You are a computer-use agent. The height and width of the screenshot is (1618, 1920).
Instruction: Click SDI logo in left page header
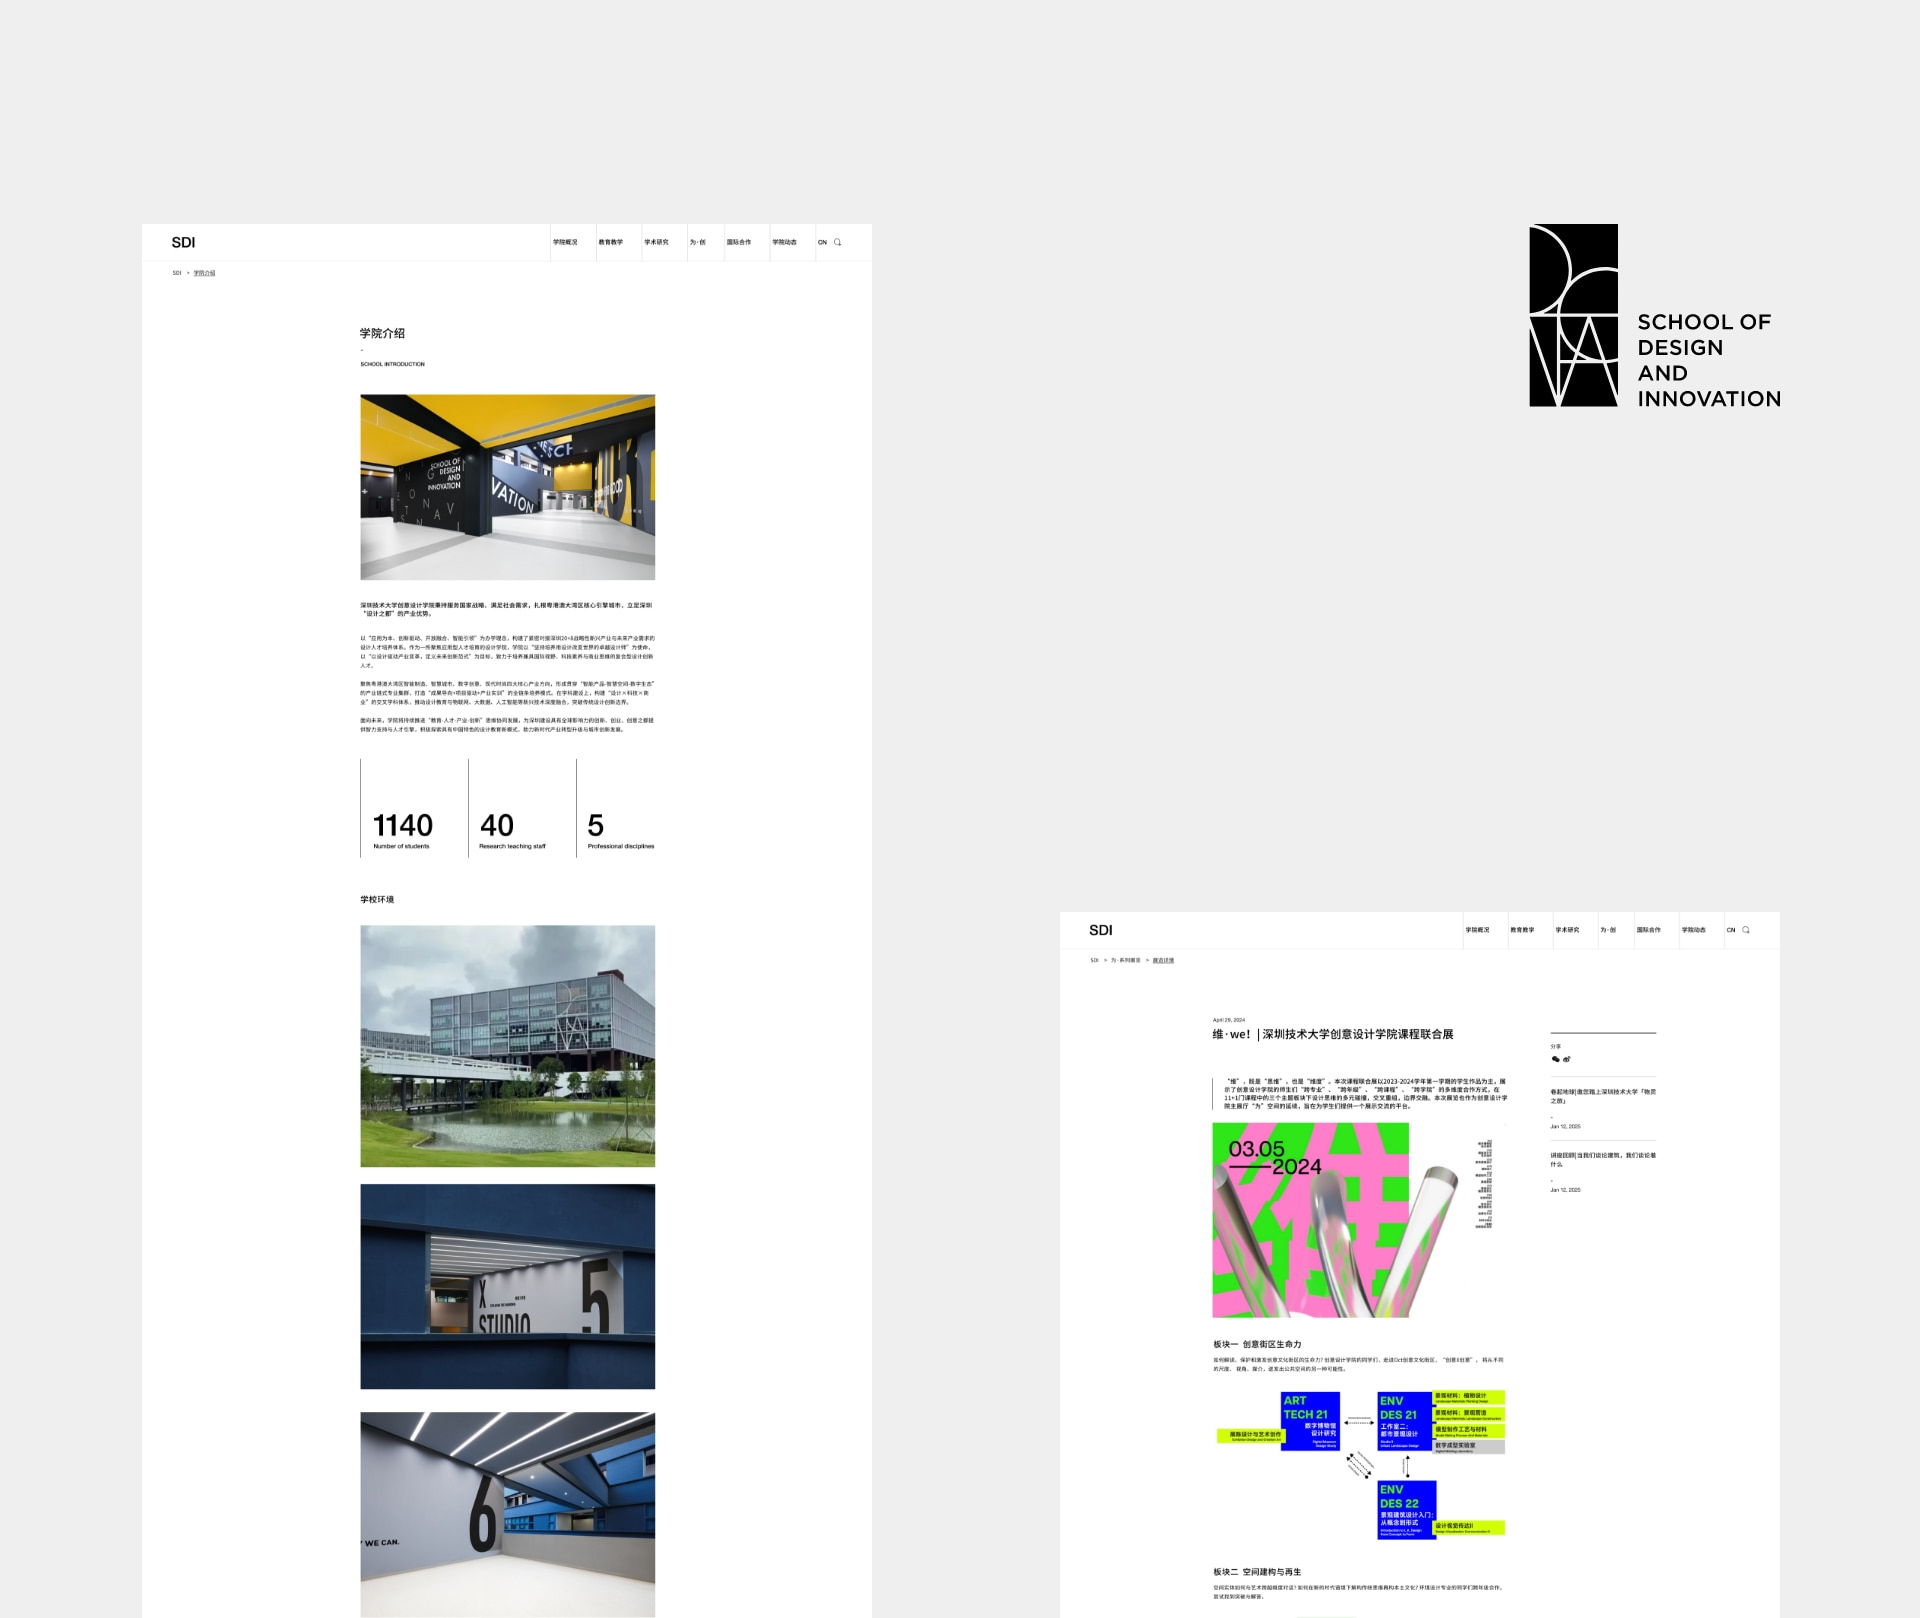pyautogui.click(x=183, y=242)
